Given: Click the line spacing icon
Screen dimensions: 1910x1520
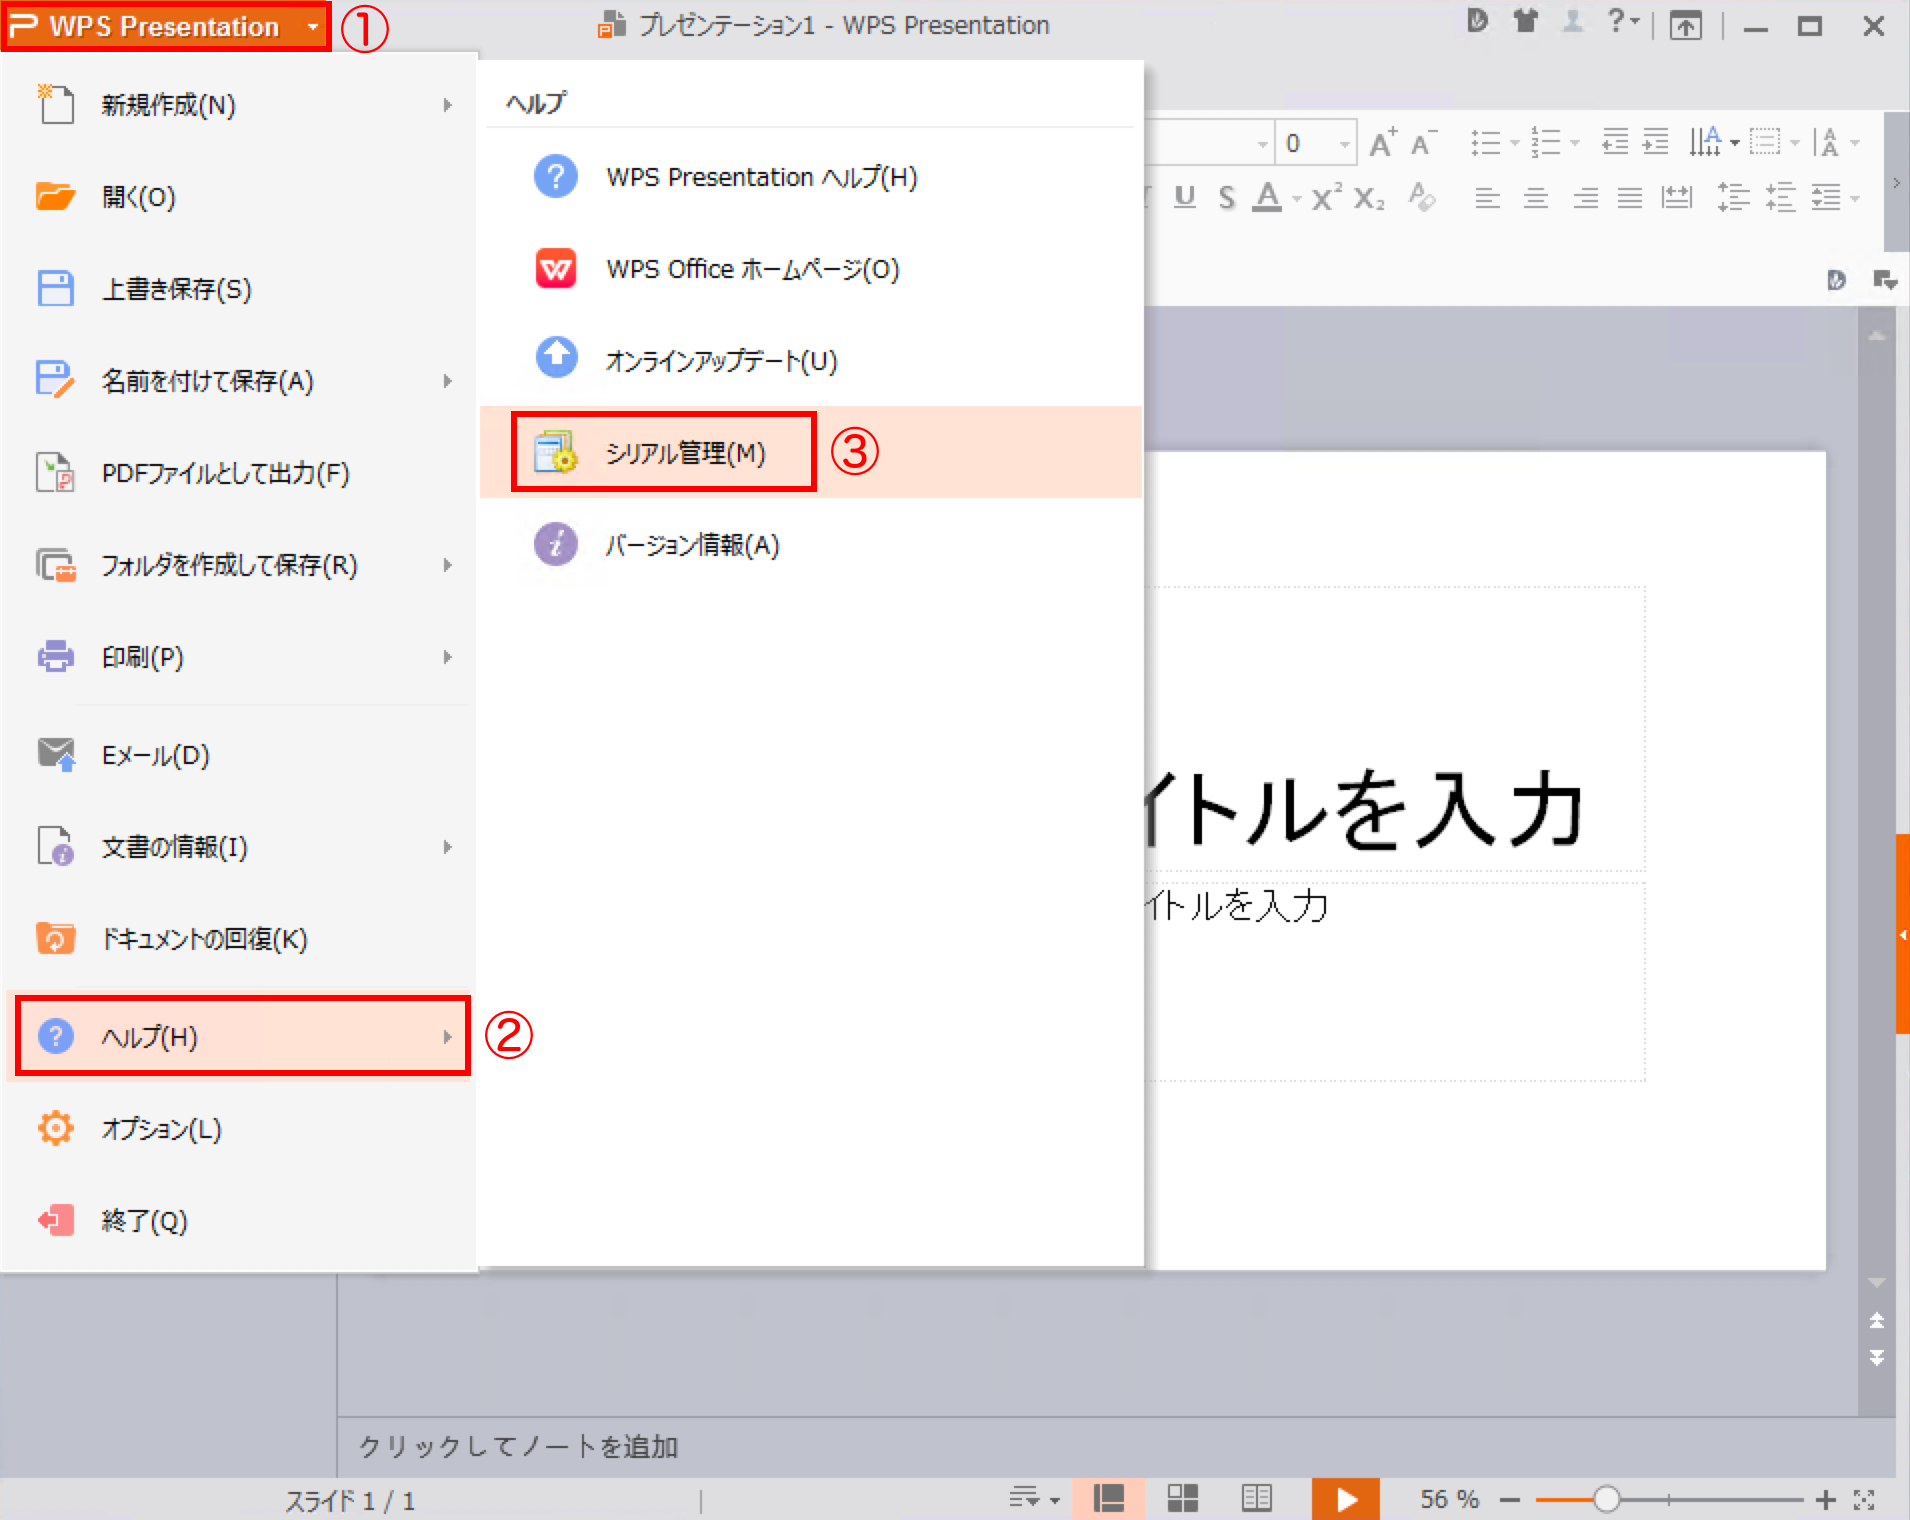Looking at the screenshot, I should point(1733,197).
